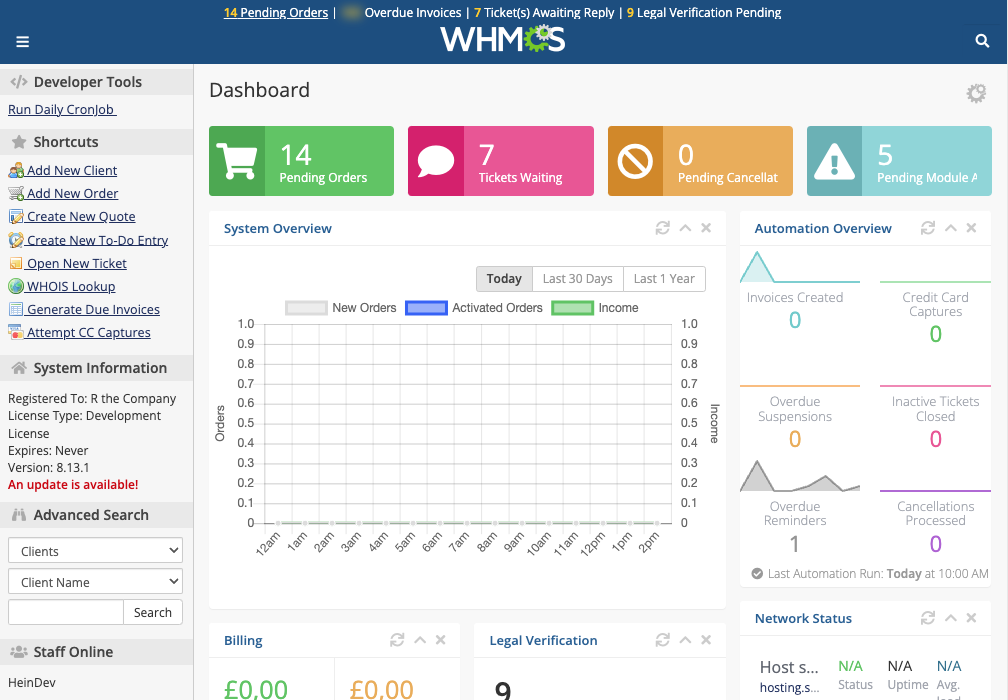Close the System Overview widget

pyautogui.click(x=706, y=228)
